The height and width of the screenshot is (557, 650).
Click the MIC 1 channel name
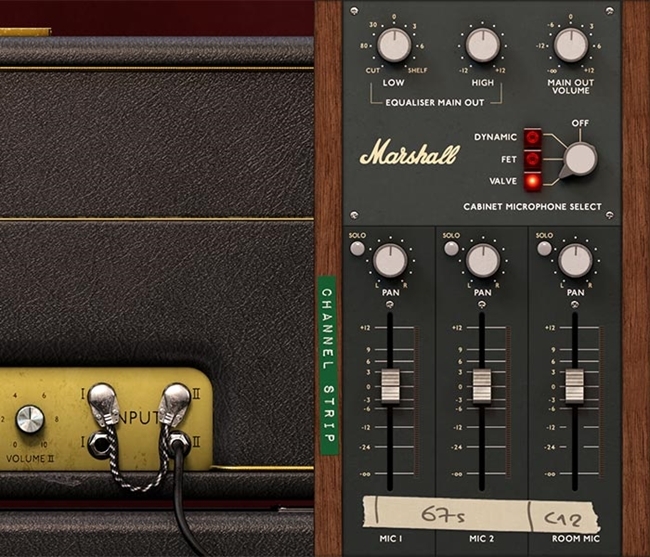click(390, 538)
